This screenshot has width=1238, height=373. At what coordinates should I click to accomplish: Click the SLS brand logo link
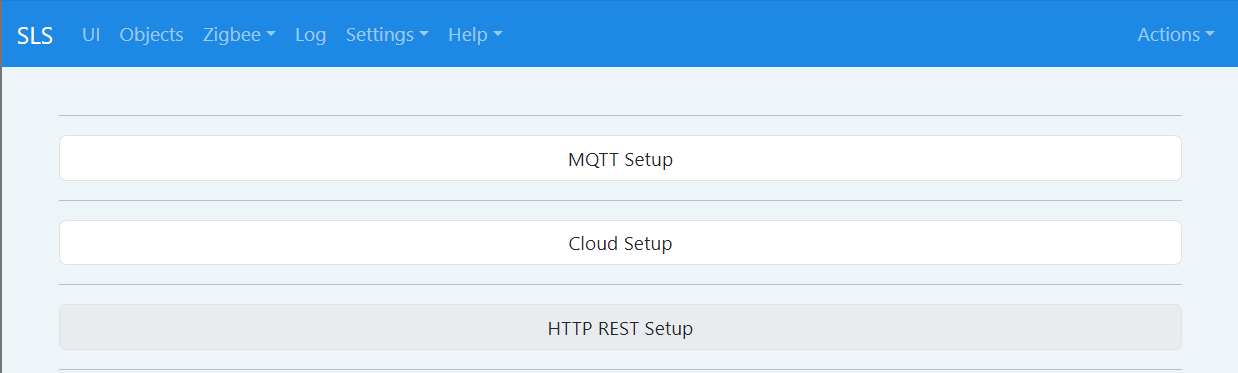35,34
